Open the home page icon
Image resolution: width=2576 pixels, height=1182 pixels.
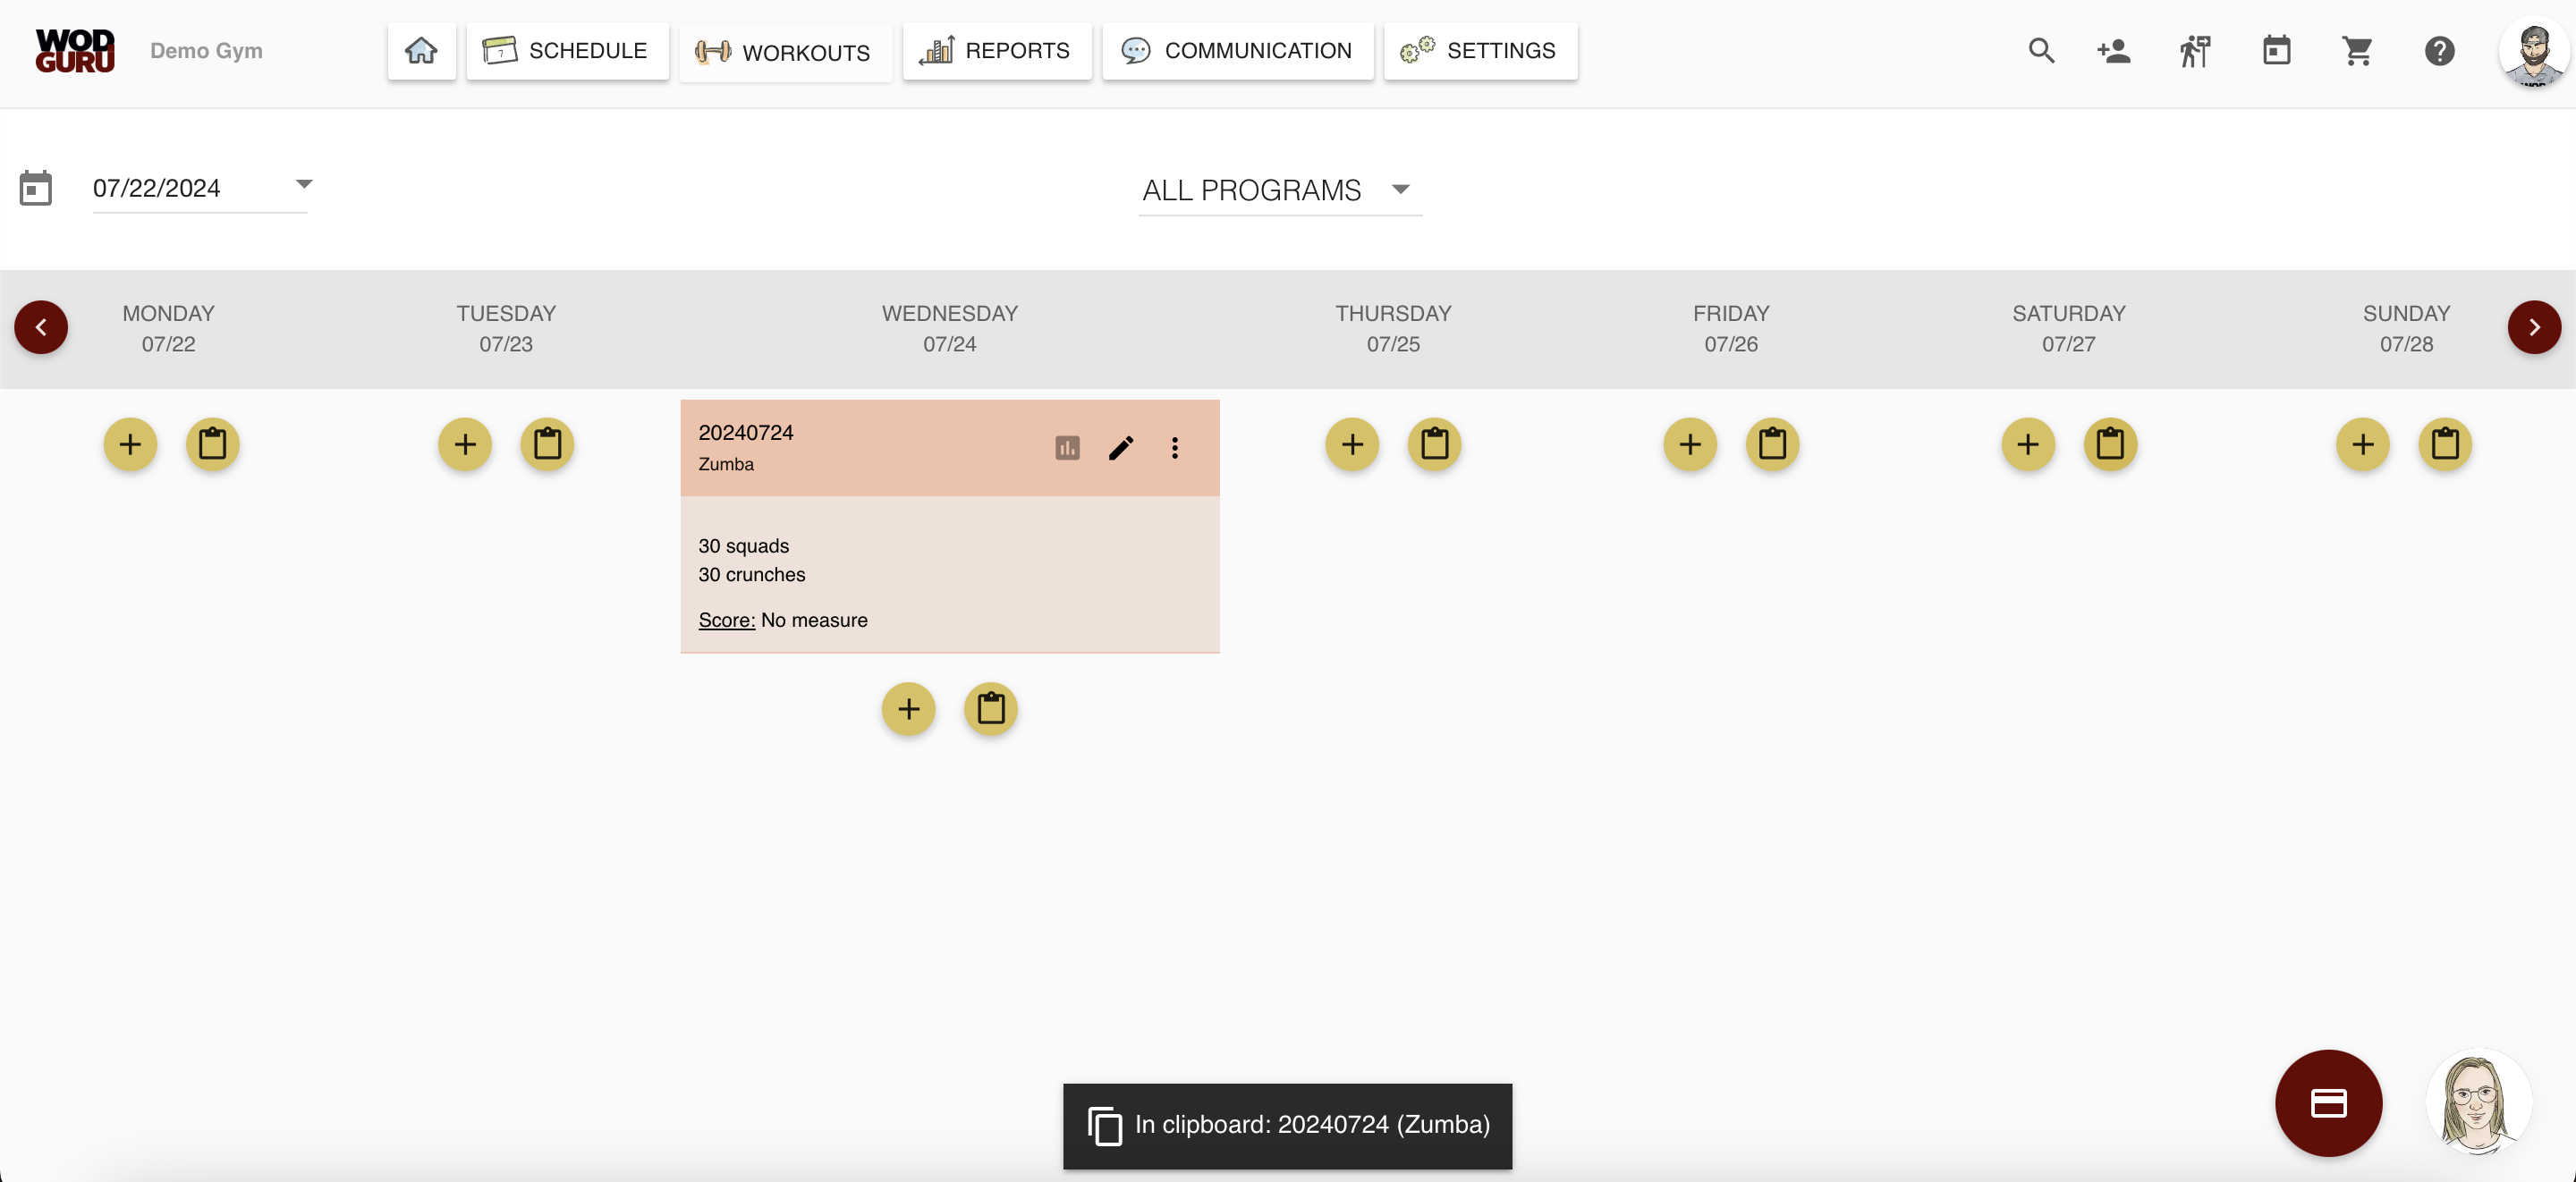coord(421,50)
